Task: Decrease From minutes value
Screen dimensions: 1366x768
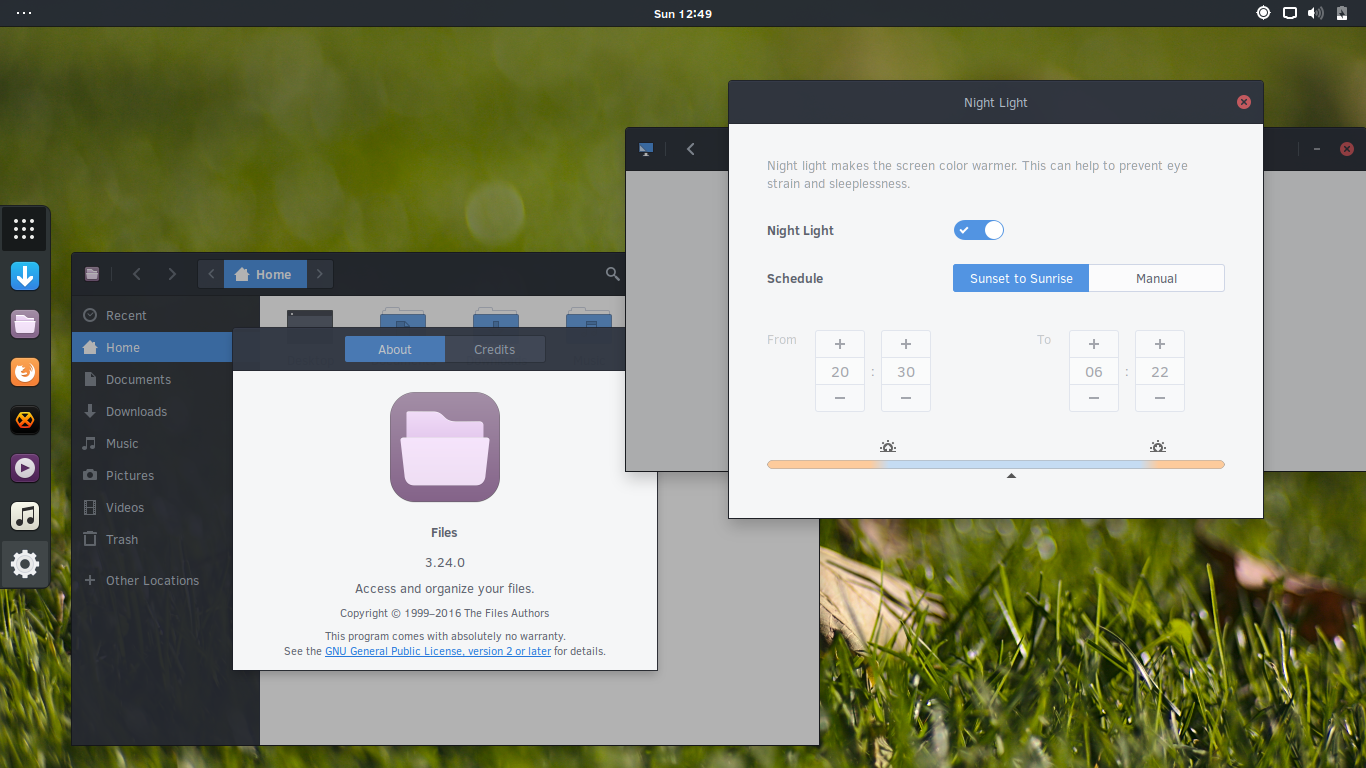Action: (906, 398)
